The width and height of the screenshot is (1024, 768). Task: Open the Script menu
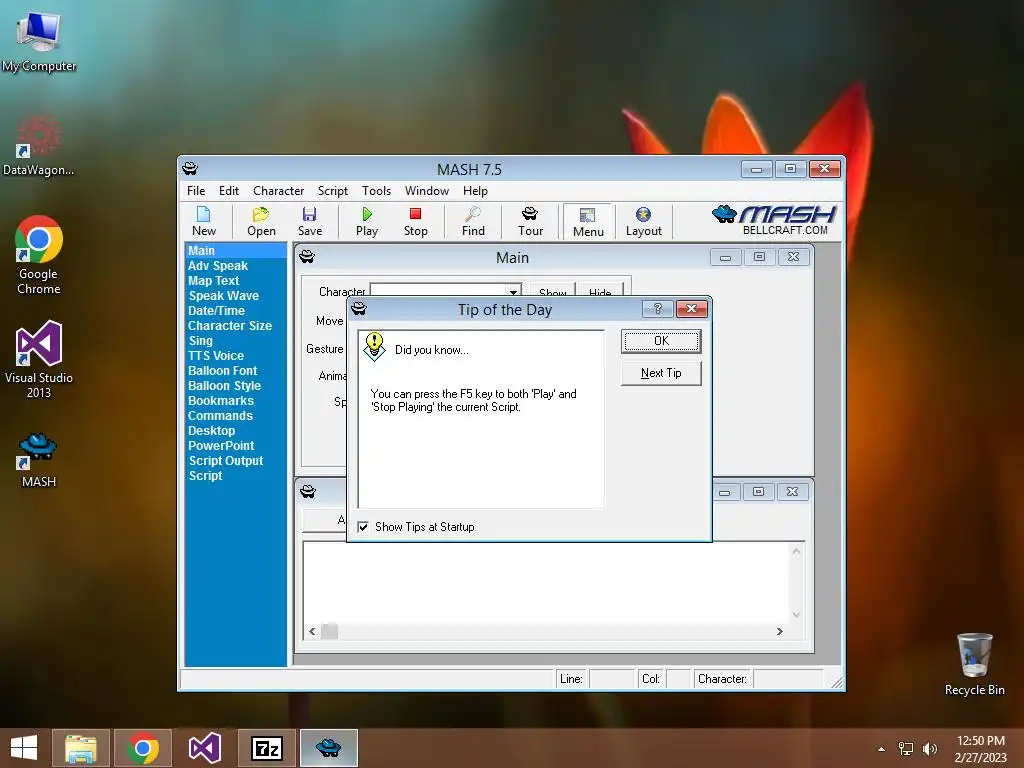pos(332,191)
